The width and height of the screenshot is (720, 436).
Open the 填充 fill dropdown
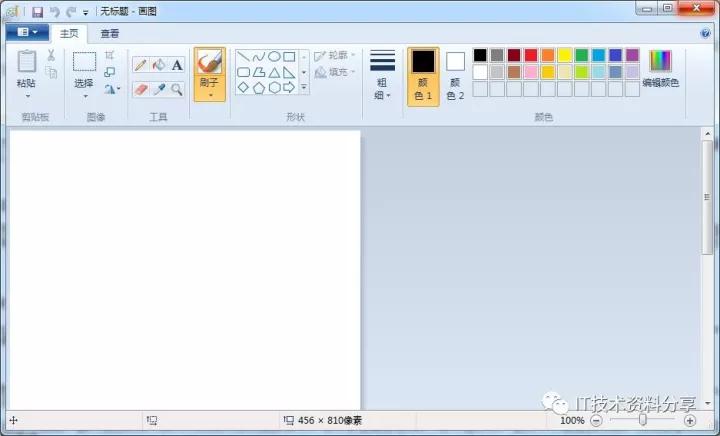[x=335, y=72]
